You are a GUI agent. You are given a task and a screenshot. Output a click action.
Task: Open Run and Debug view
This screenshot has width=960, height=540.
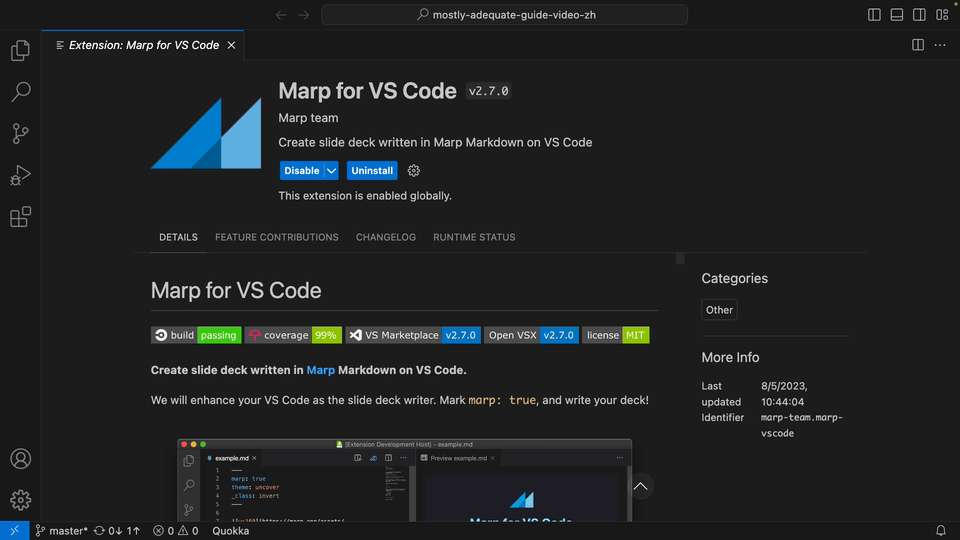click(20, 175)
